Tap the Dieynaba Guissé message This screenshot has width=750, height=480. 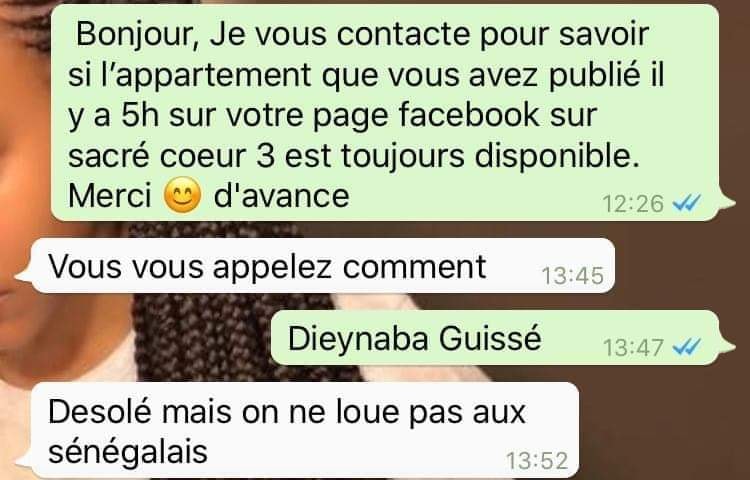coord(495,338)
